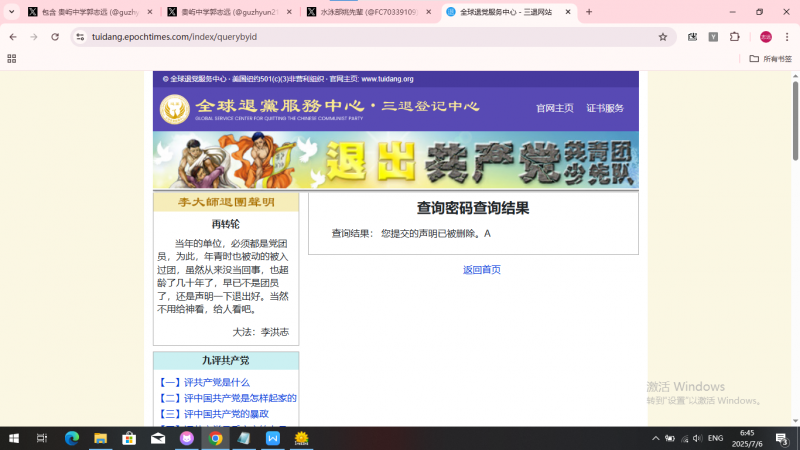Bookmark this page with the star icon
Viewport: 800px width, 450px height.
click(x=663, y=37)
